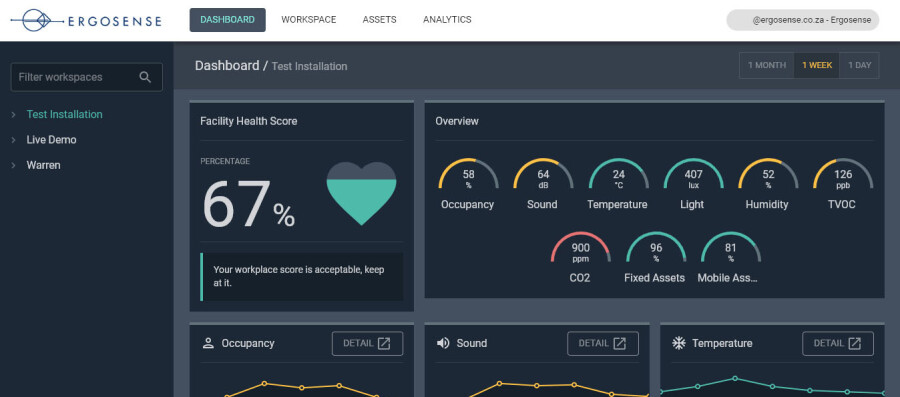The width and height of the screenshot is (900, 397).
Task: Click the Ergosense logo icon
Action: click(36, 21)
